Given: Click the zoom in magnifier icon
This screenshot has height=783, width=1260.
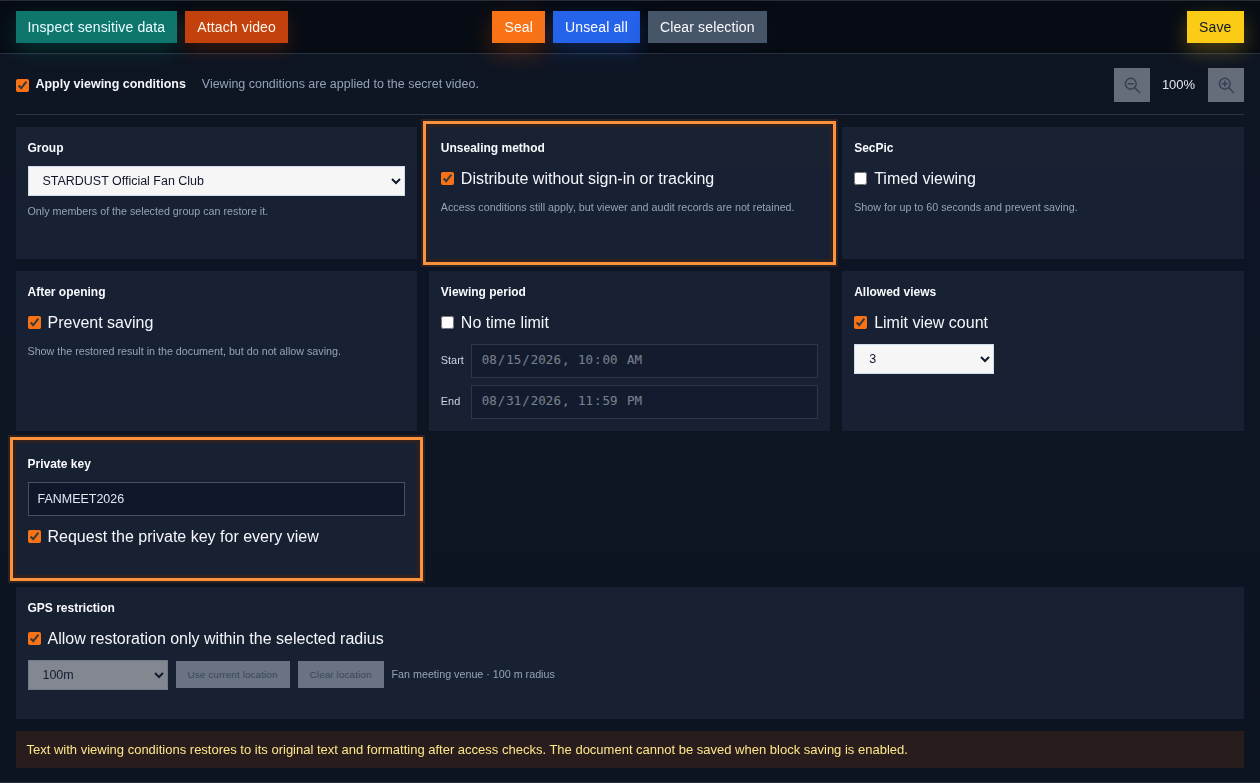Looking at the screenshot, I should tap(1226, 85).
